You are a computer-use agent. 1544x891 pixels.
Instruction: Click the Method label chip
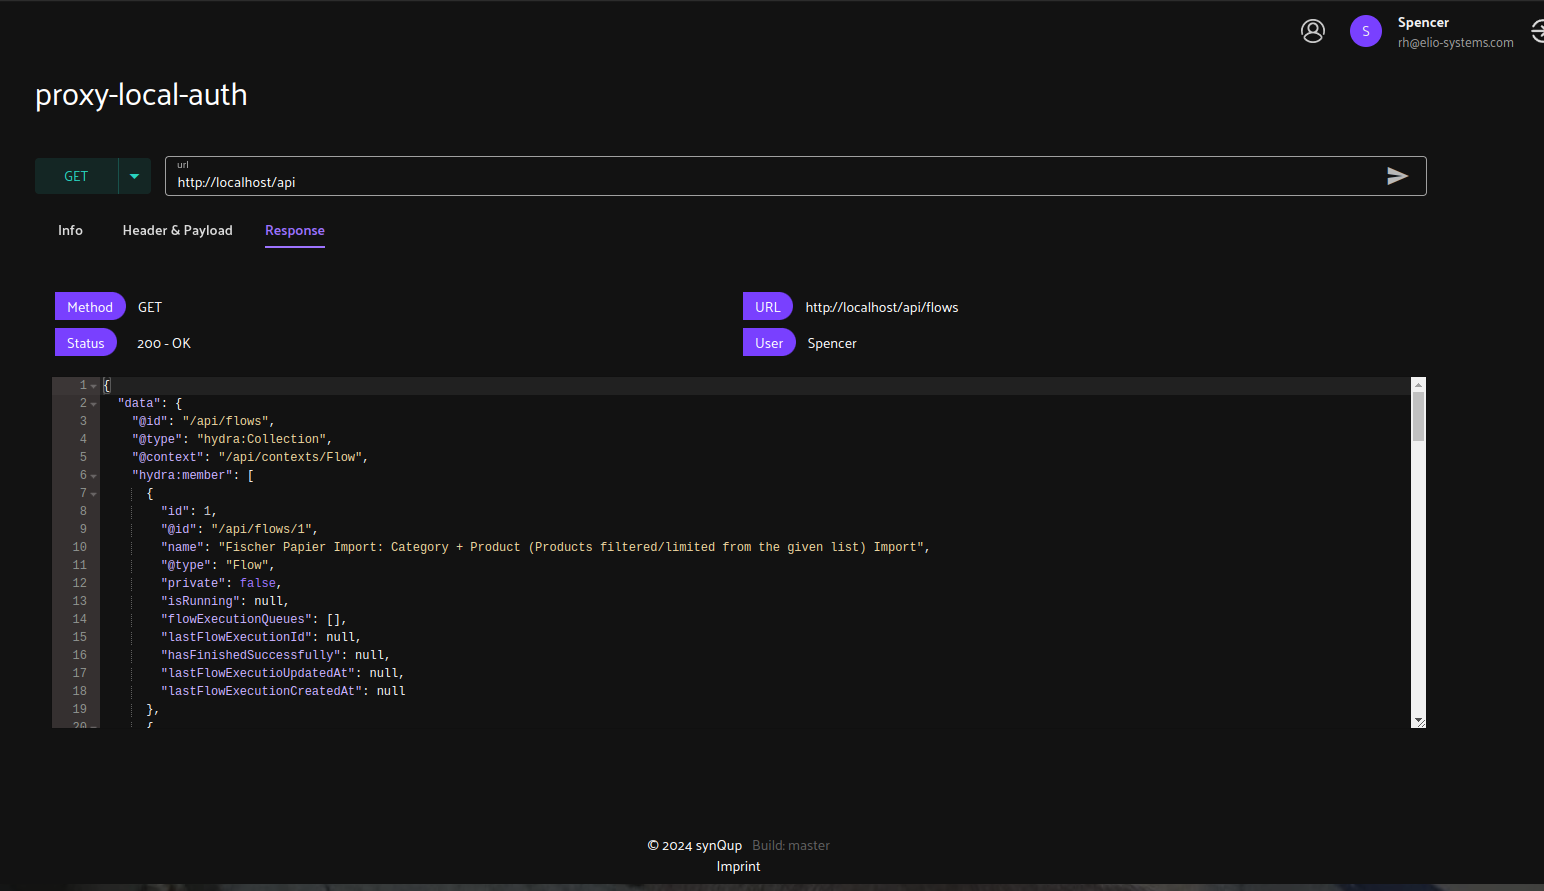click(90, 307)
